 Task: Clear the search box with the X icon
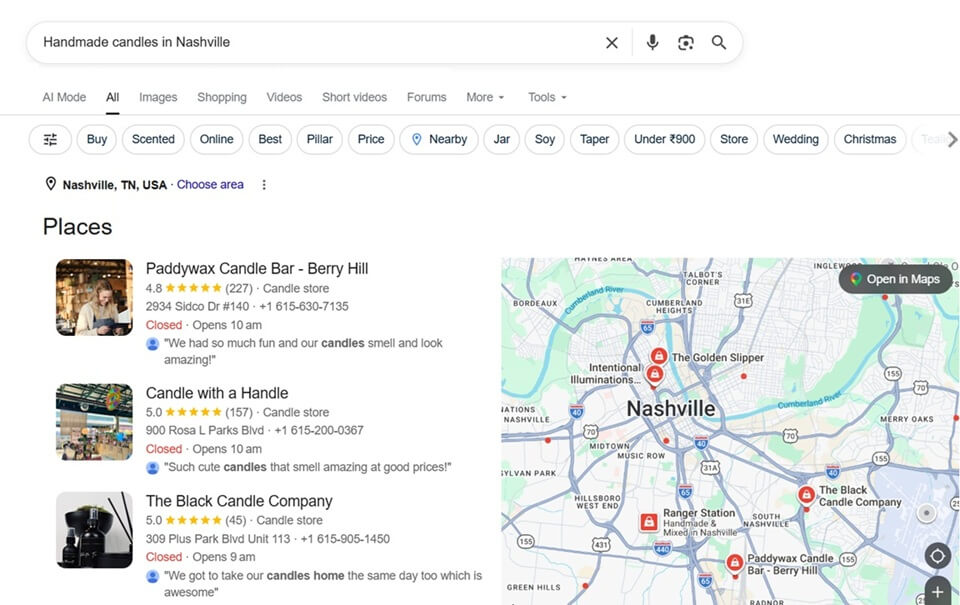pos(612,43)
